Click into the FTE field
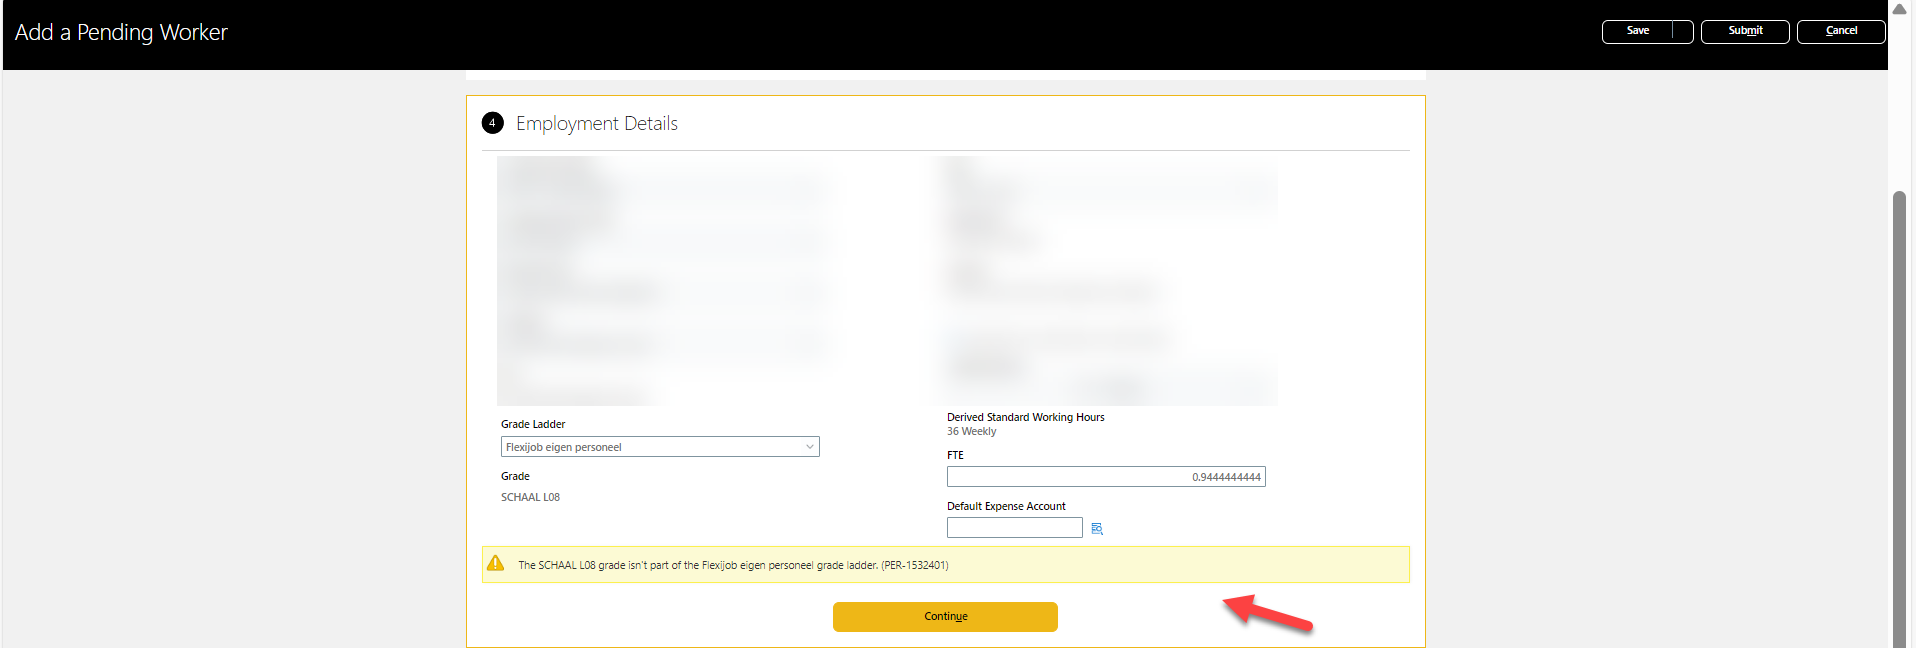 click(1106, 477)
